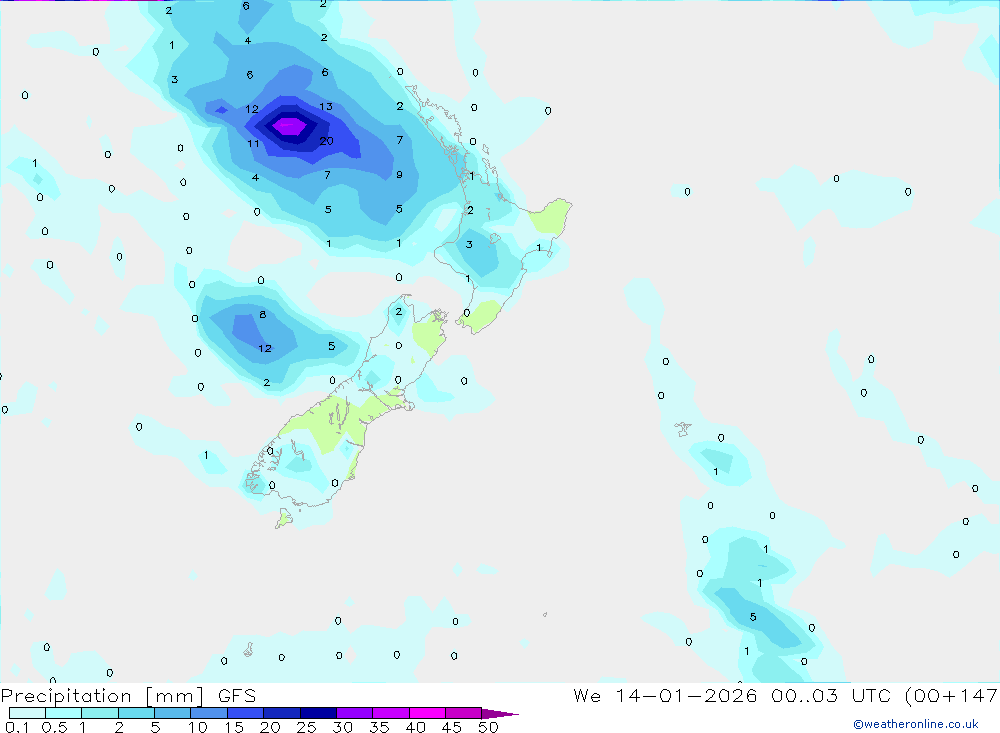The image size is (1000, 733).
Task: Click the '20' value on the map near the purple core
Action: point(327,141)
